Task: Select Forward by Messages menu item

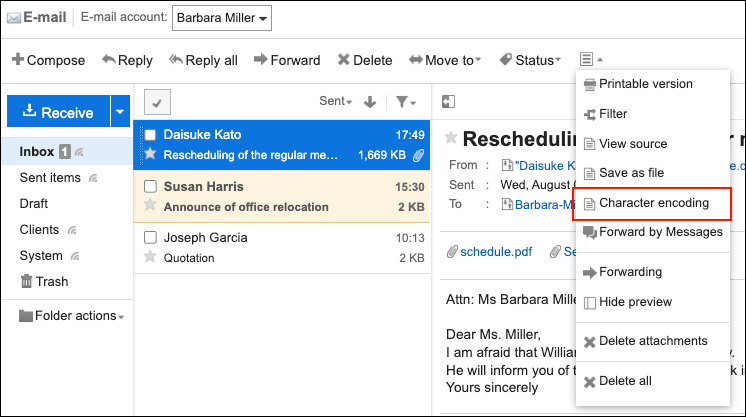Action: click(653, 232)
